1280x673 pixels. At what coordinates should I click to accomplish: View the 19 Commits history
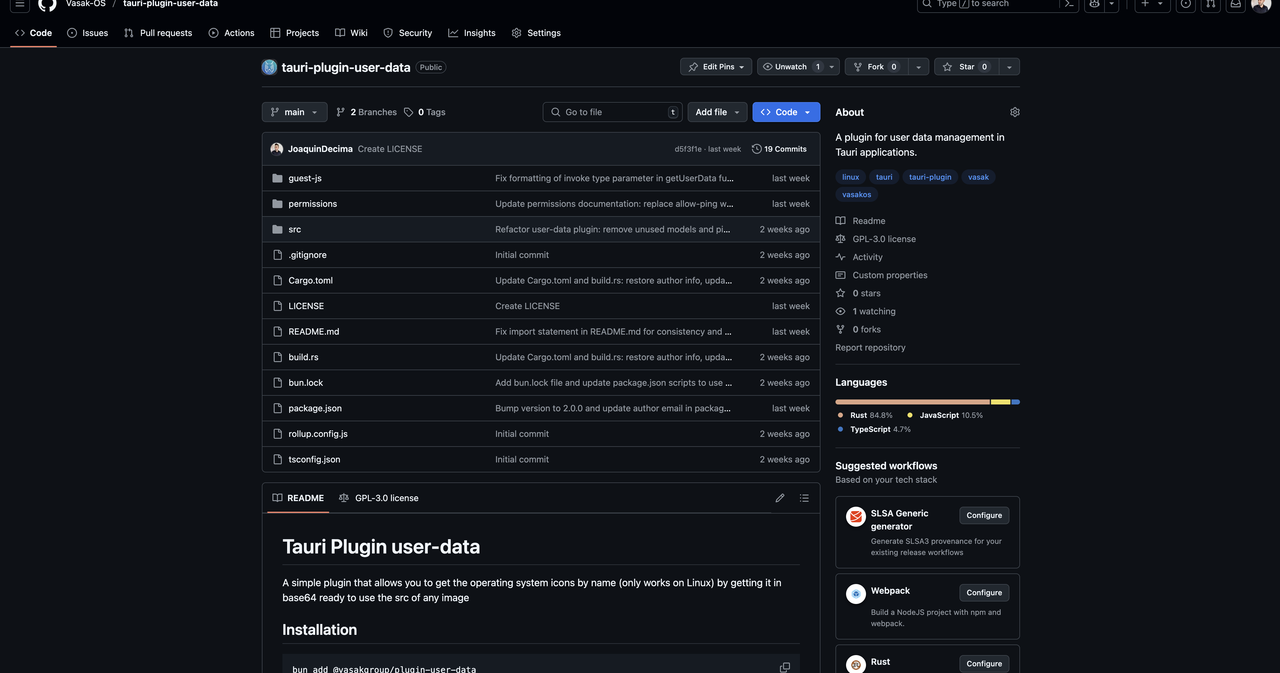(779, 149)
